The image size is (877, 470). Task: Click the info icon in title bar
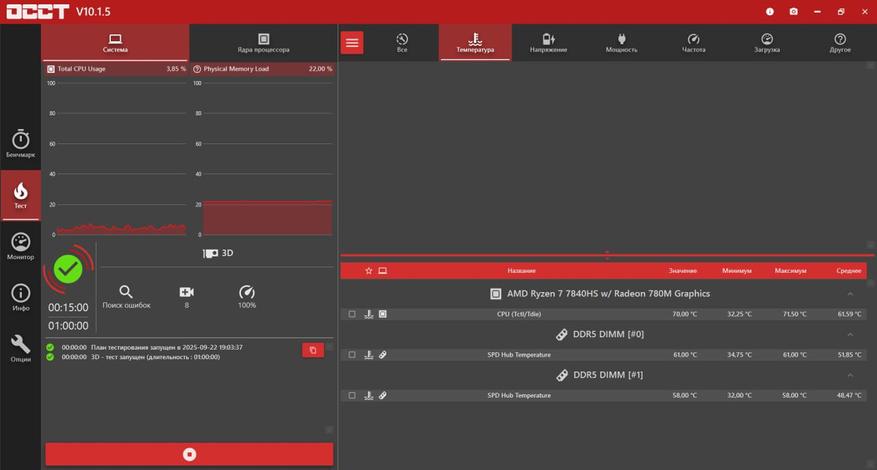[x=770, y=11]
